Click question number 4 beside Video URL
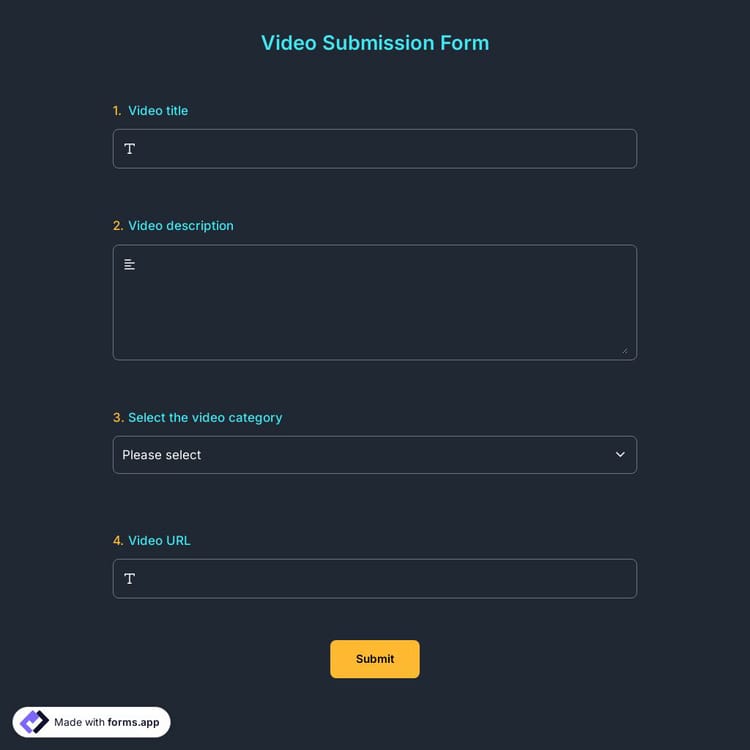The image size is (750, 750). tap(118, 541)
